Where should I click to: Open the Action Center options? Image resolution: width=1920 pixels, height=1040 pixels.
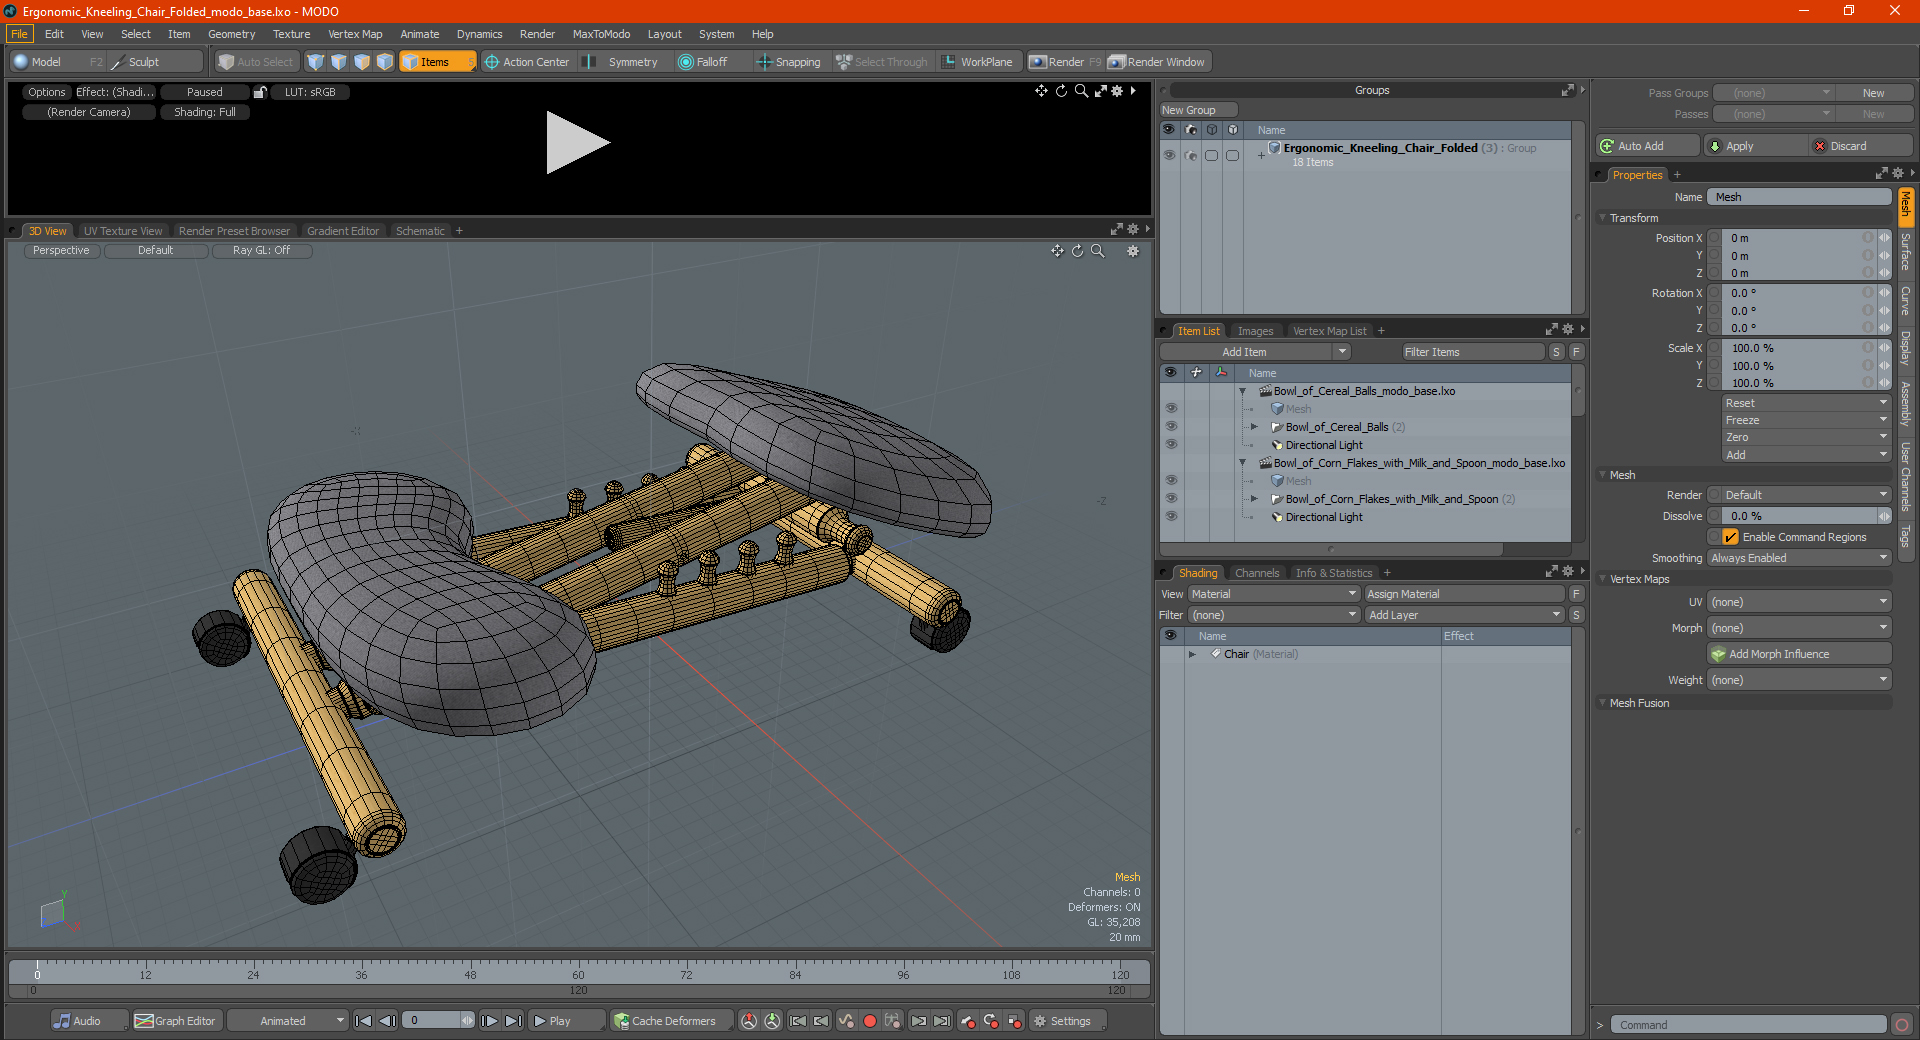coord(527,62)
